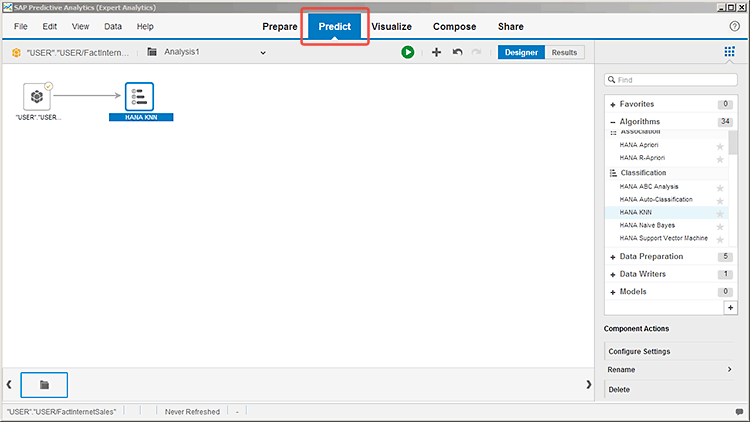The width and height of the screenshot is (750, 422).
Task: Switch to the Compose tab
Action: [x=454, y=27]
